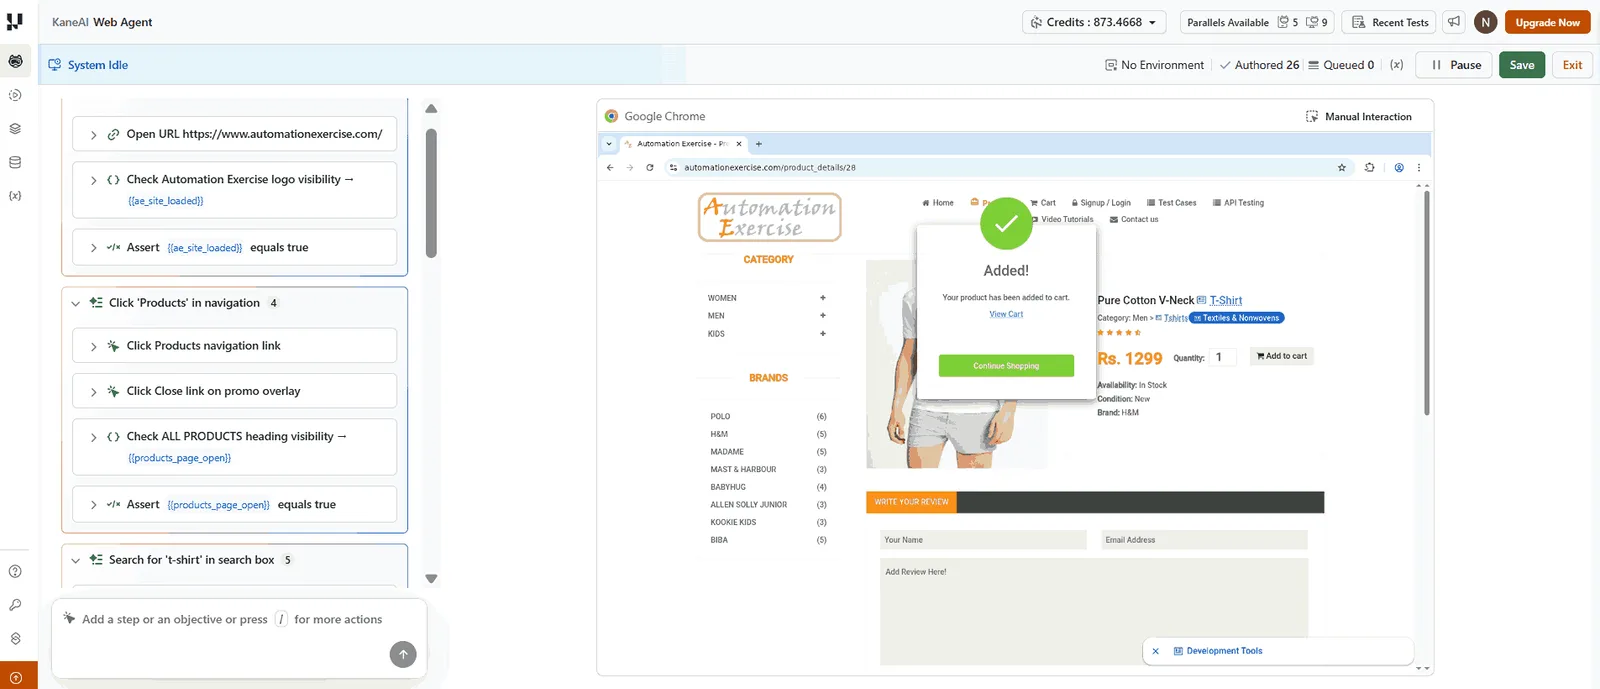Viewport: 1600px width, 689px height.
Task: Click Manual Interaction
Action: click(1359, 117)
